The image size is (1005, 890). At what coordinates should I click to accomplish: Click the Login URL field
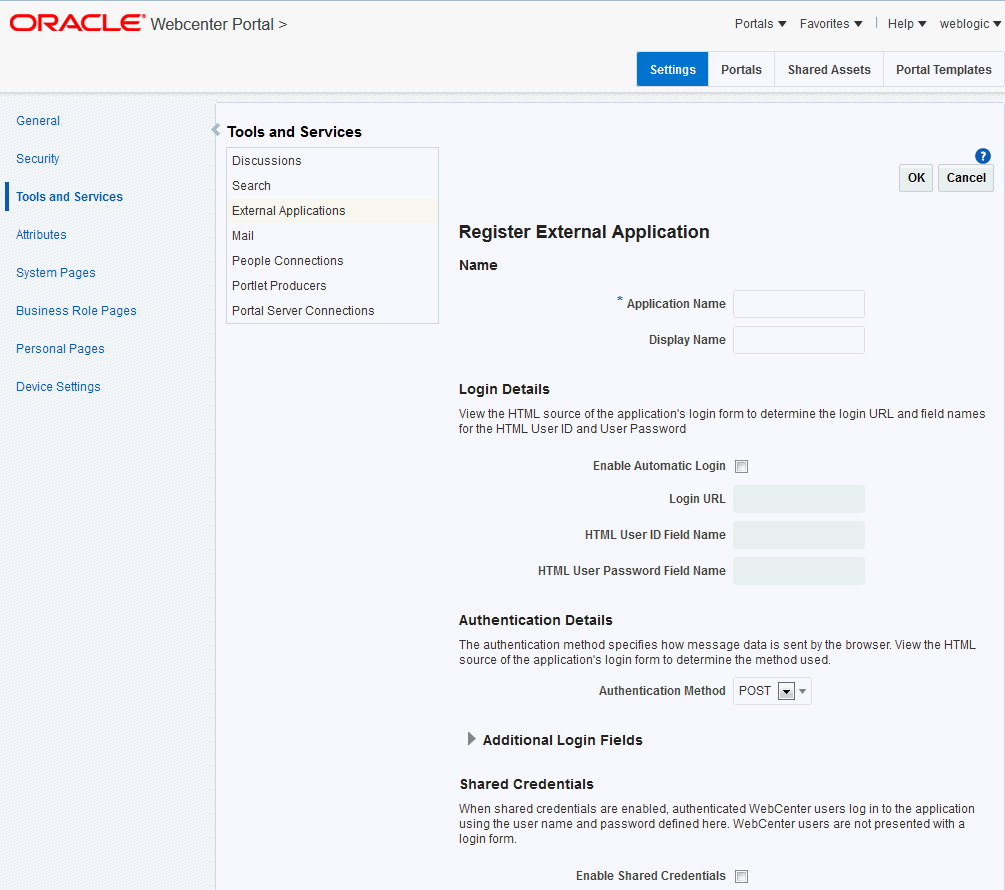pyautogui.click(x=799, y=499)
